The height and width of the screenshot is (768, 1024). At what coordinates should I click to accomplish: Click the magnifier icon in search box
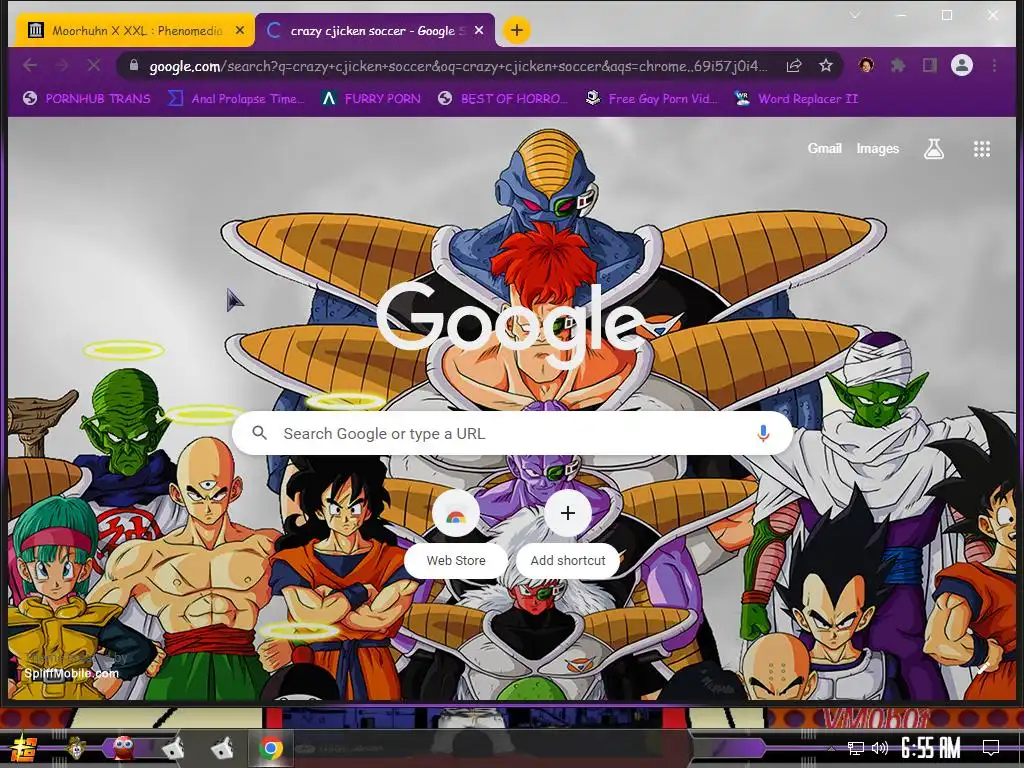[259, 433]
